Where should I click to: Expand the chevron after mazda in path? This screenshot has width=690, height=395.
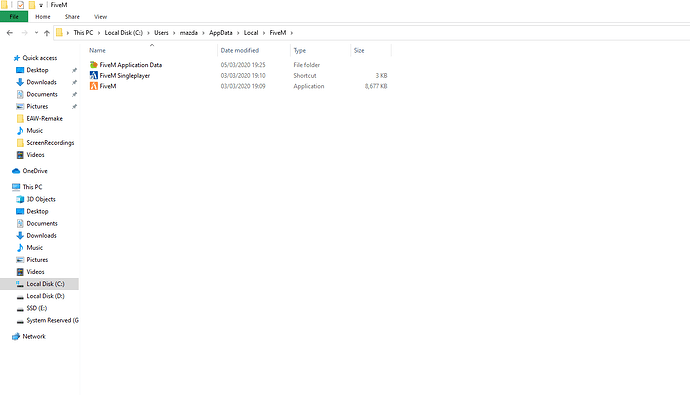click(x=203, y=33)
